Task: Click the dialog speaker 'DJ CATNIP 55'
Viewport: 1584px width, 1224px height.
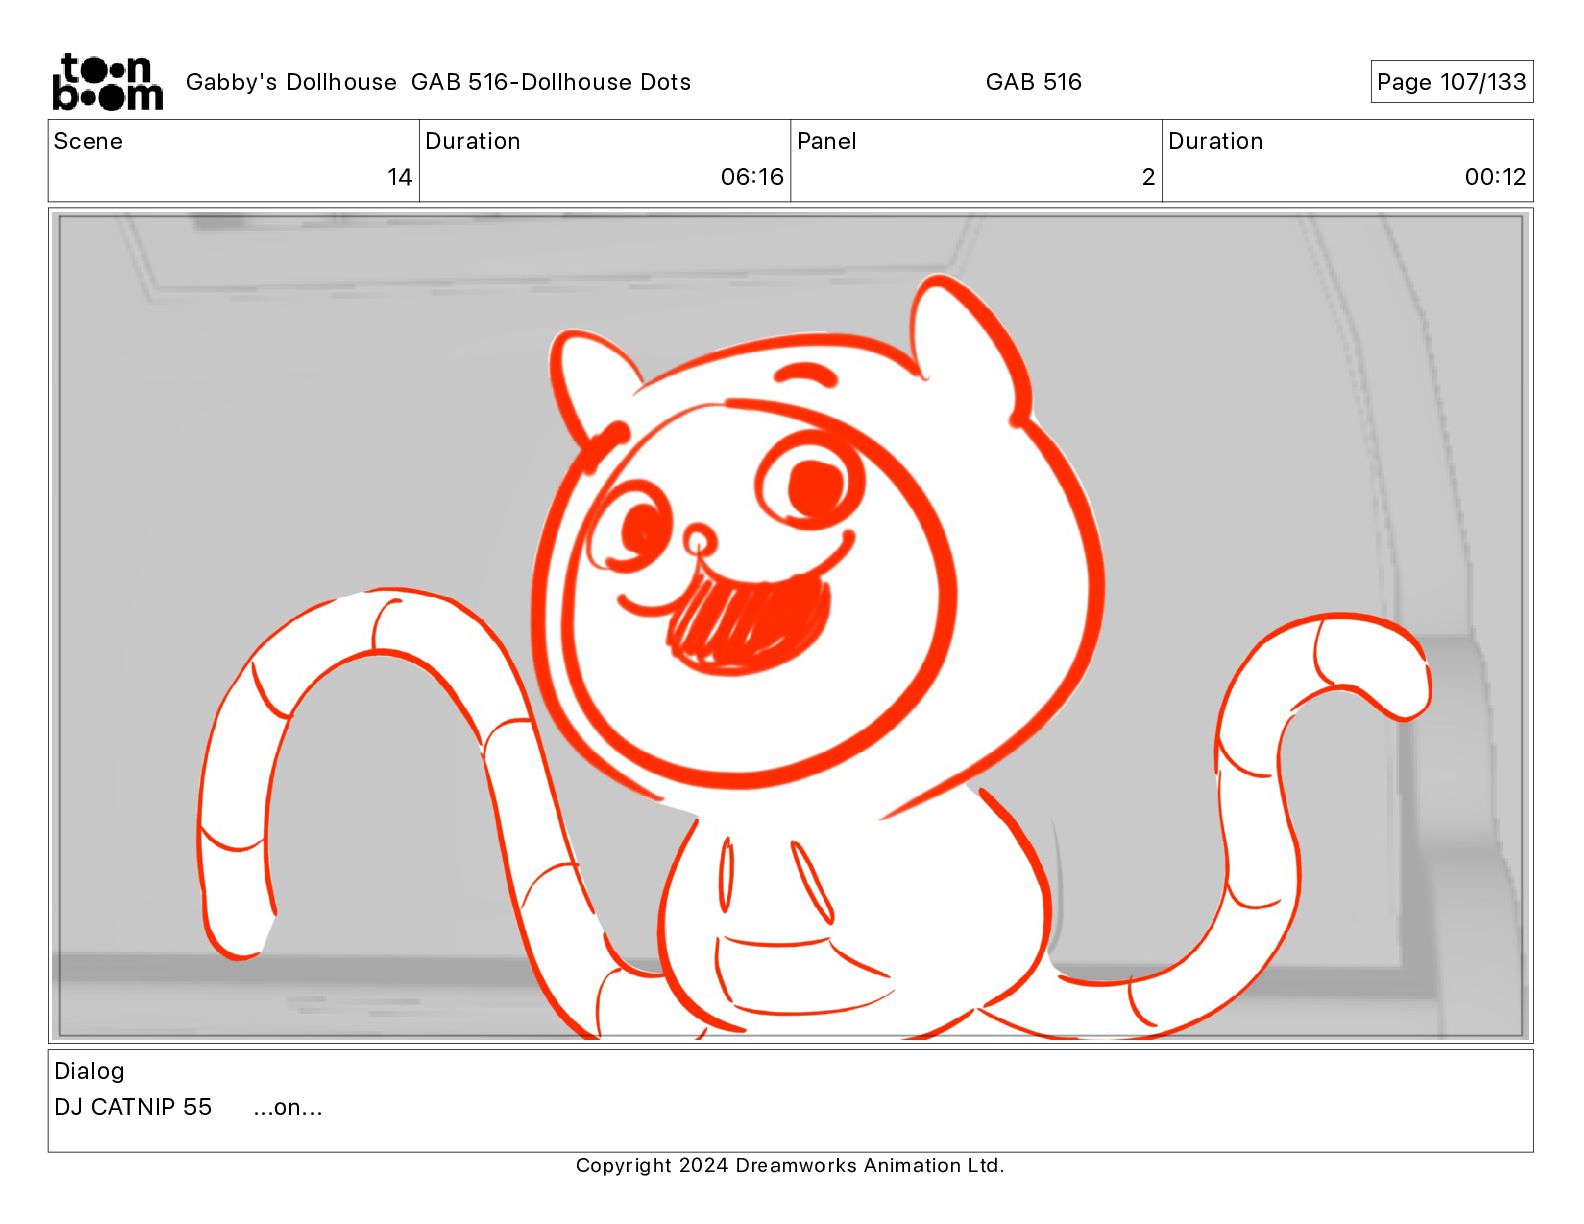Action: [x=133, y=1107]
